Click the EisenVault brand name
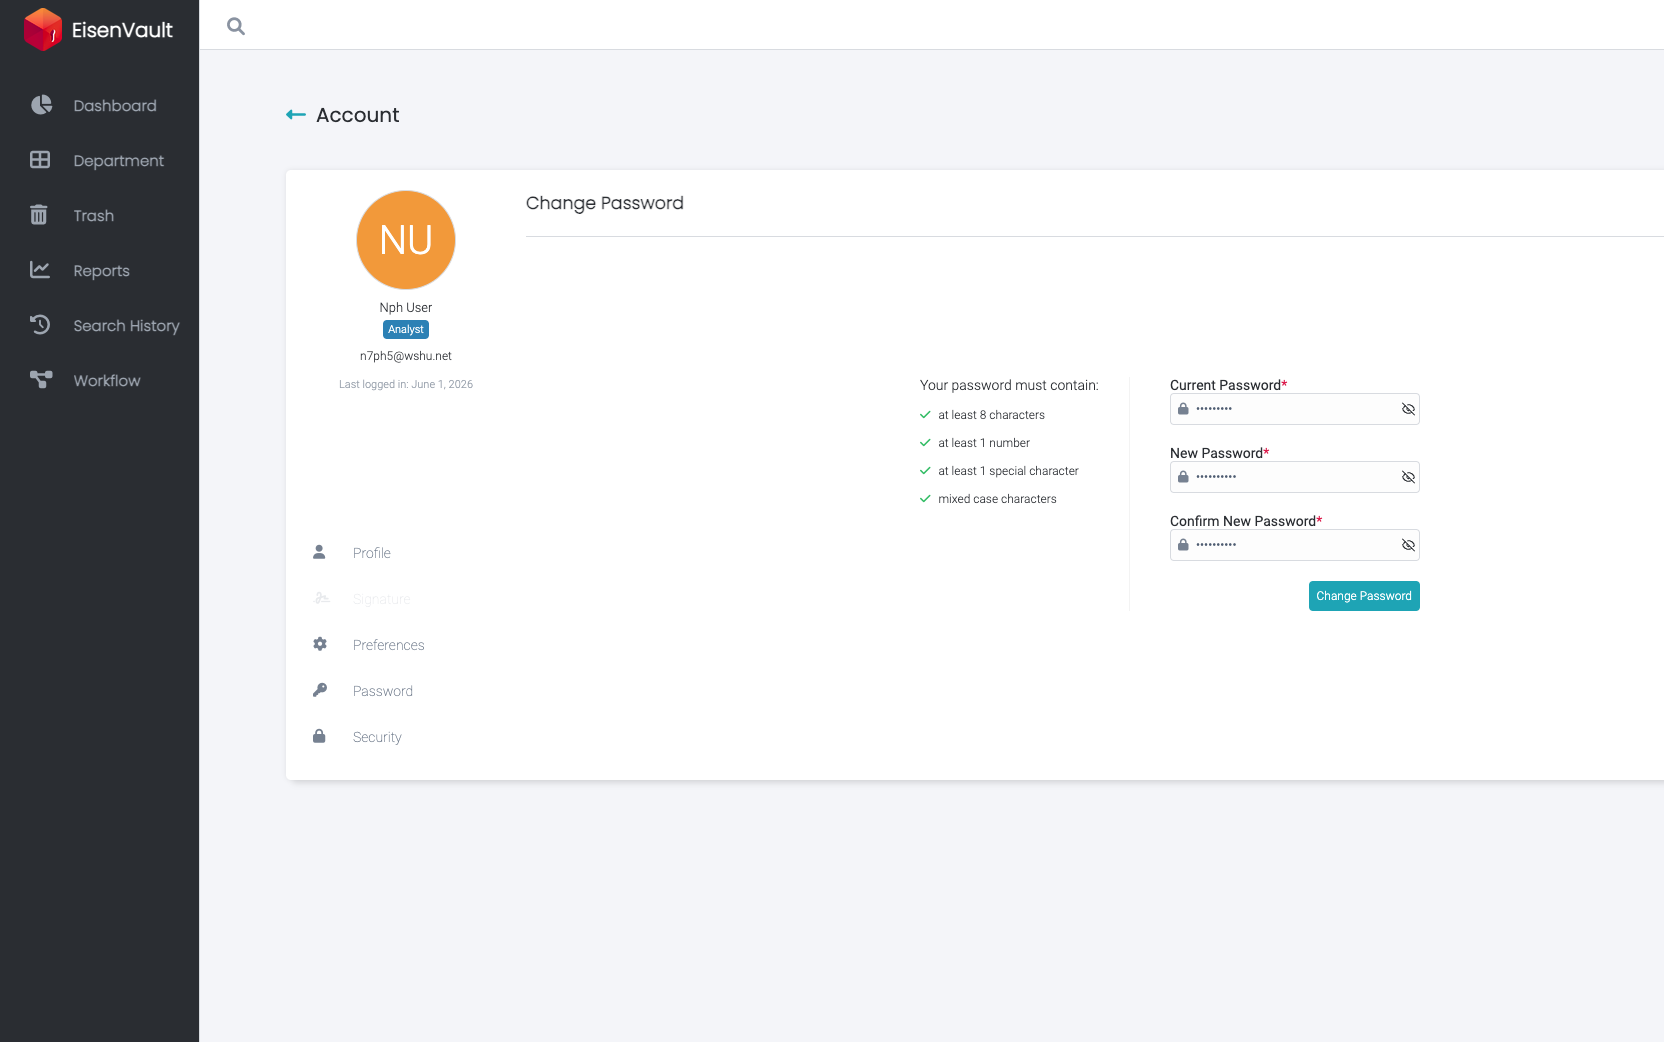This screenshot has width=1664, height=1042. (122, 30)
